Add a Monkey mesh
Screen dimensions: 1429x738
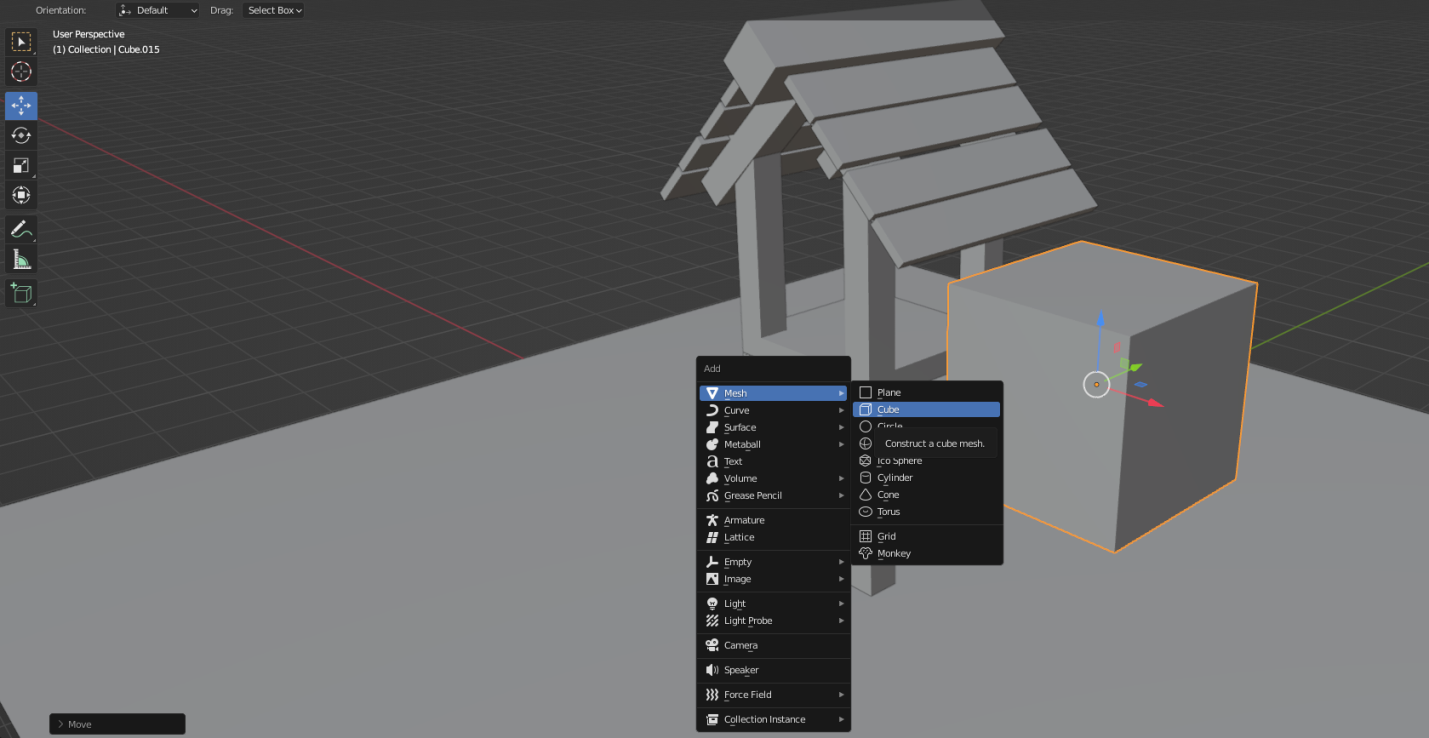coord(927,553)
